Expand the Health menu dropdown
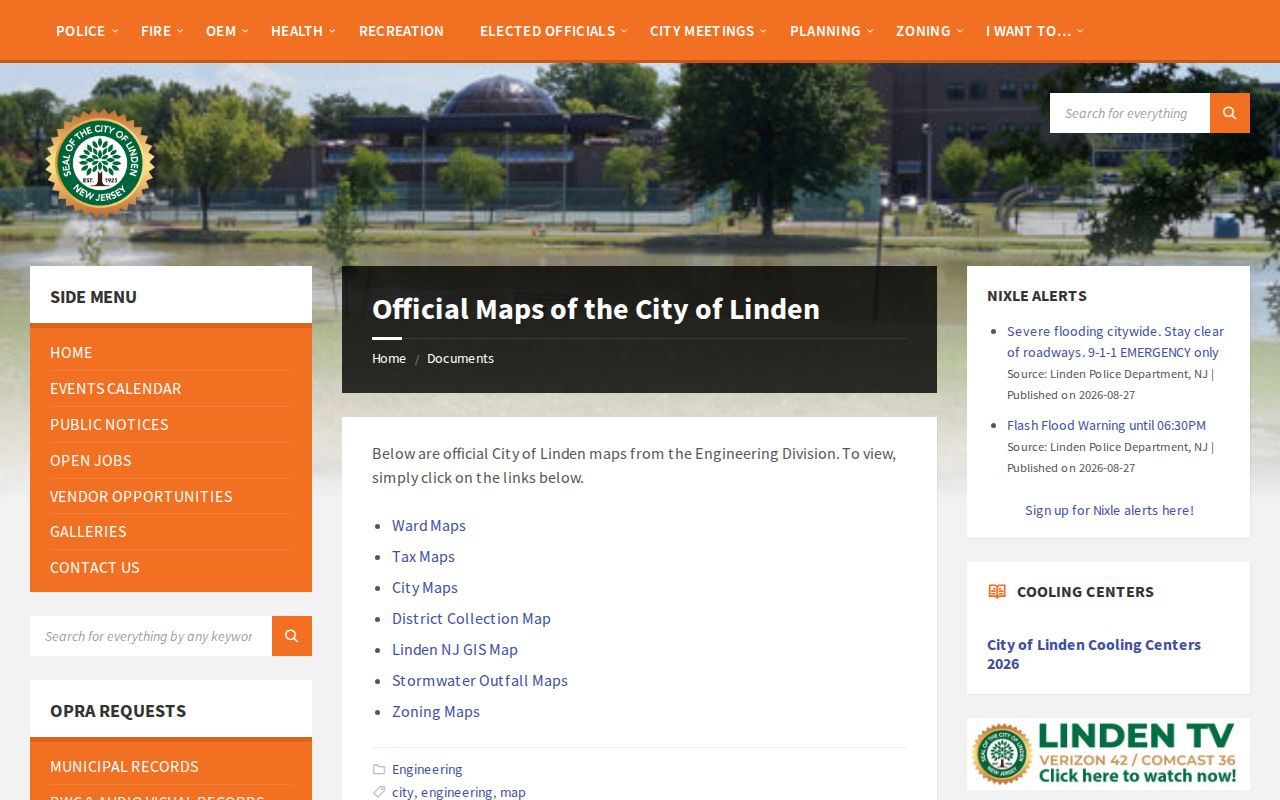 304,31
